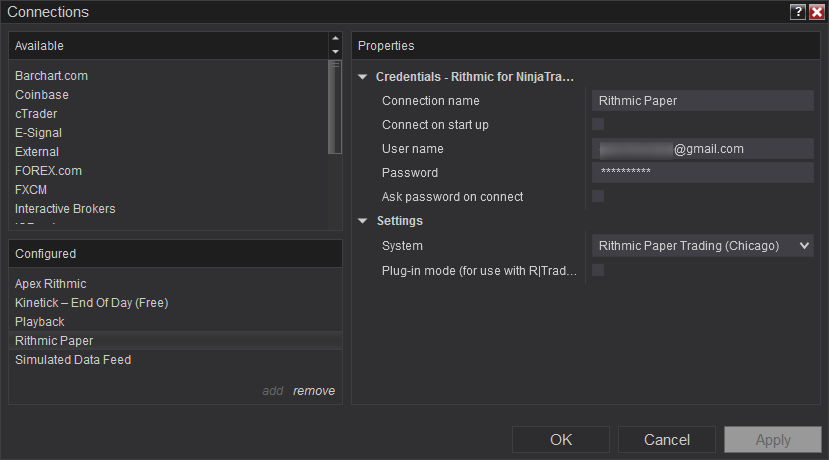Open the help question mark icon
The width and height of the screenshot is (829, 460).
[798, 12]
